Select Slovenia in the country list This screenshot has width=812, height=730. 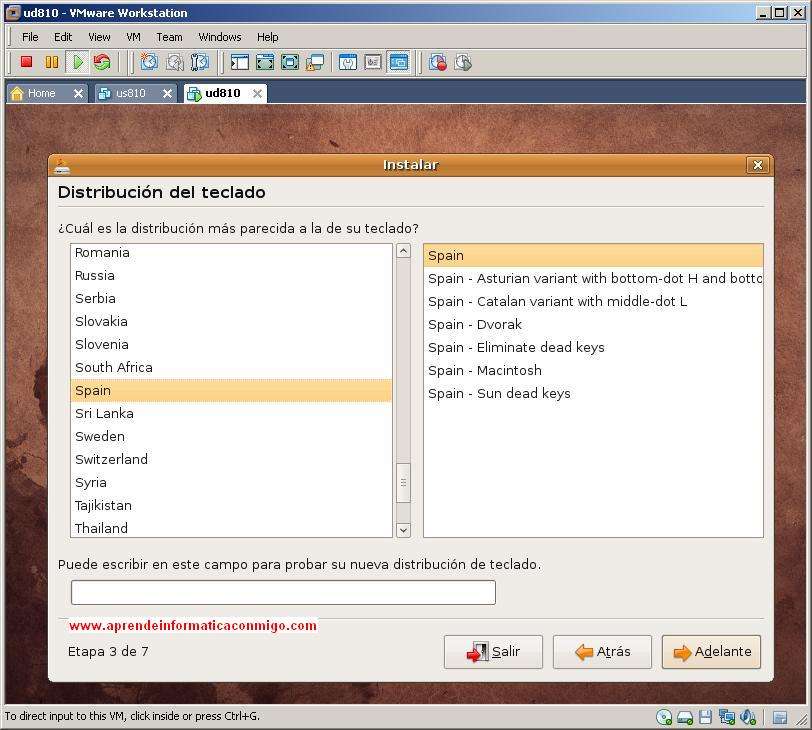pyautogui.click(x=231, y=344)
